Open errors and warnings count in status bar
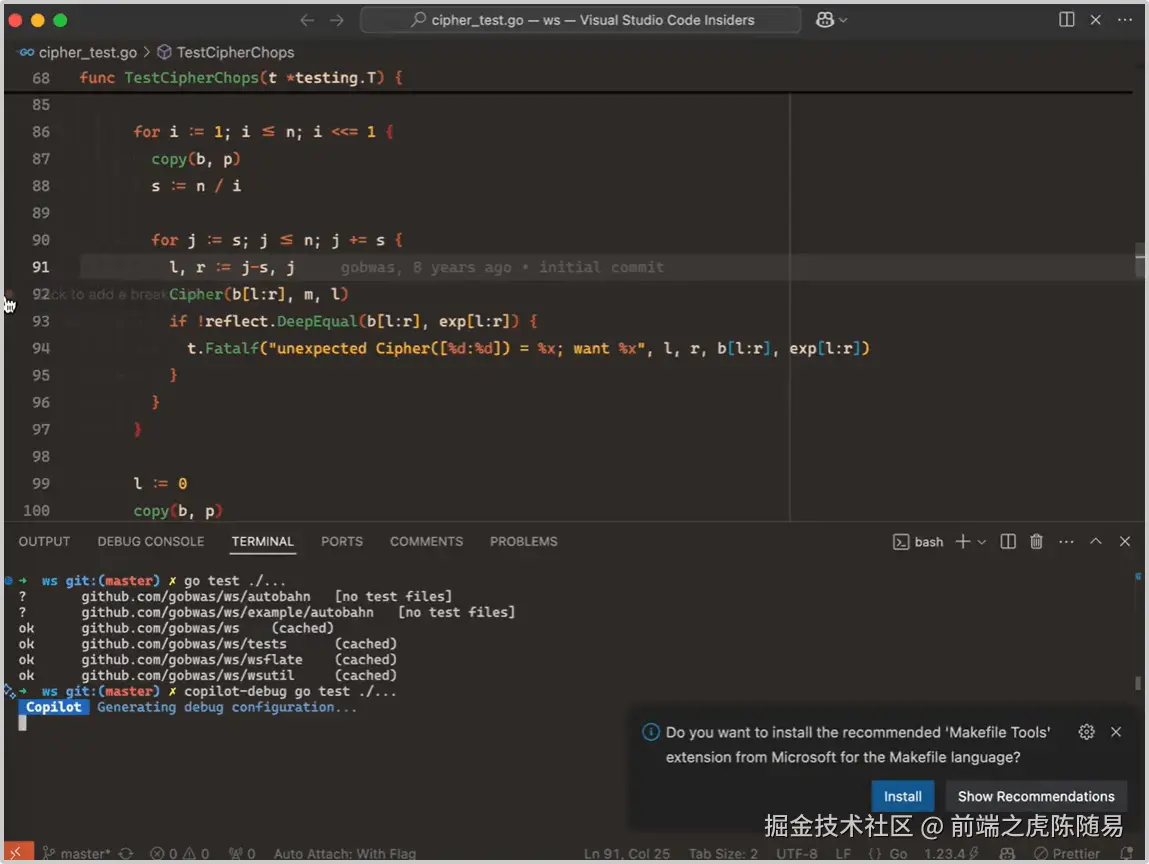The height and width of the screenshot is (864, 1149). [x=180, y=853]
